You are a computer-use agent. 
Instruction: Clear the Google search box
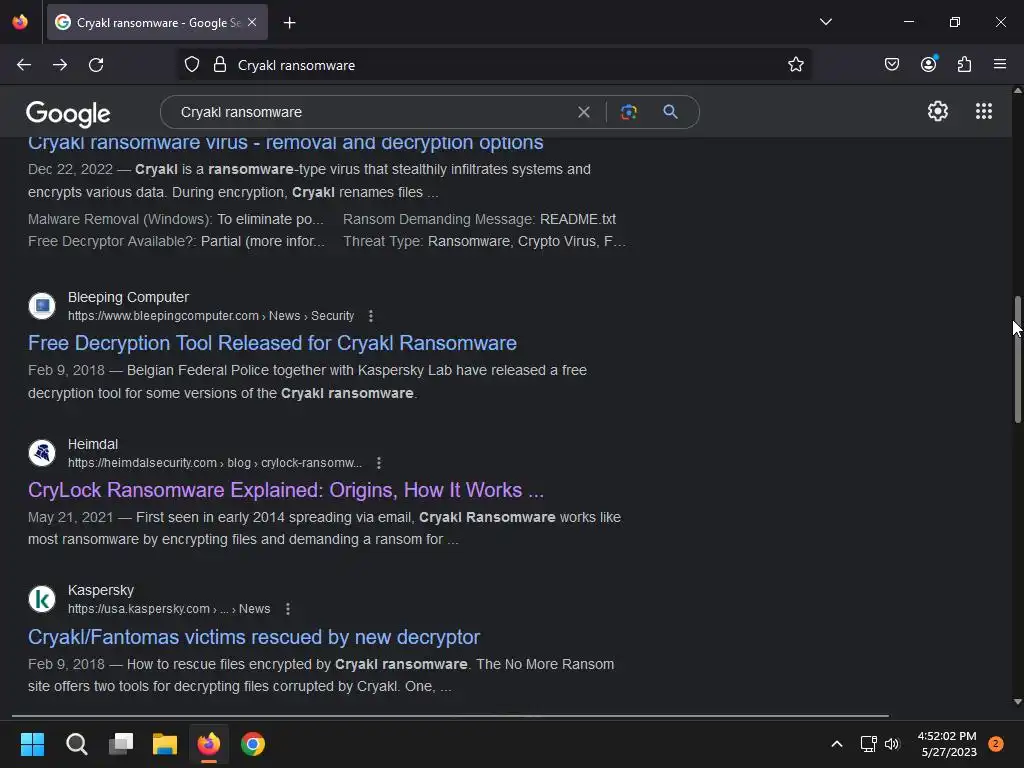[584, 112]
